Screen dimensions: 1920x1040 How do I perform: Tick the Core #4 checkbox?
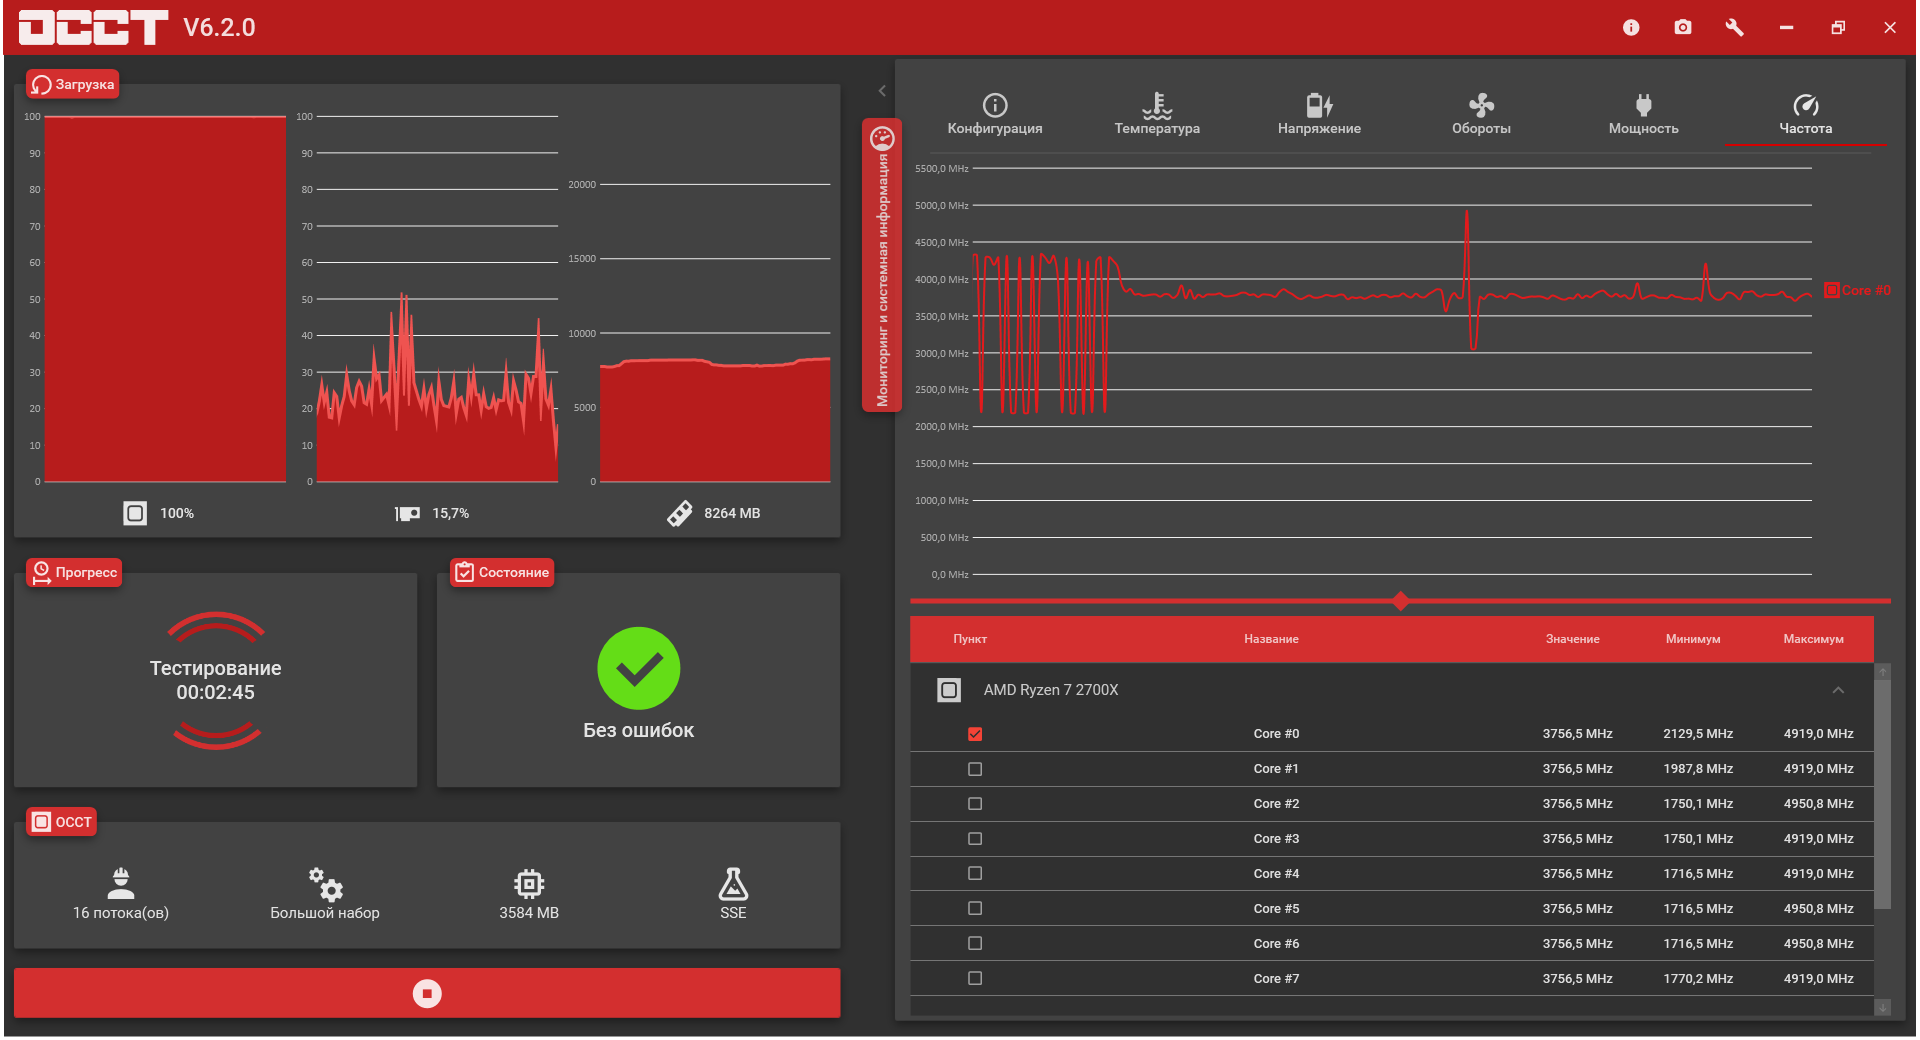click(975, 874)
